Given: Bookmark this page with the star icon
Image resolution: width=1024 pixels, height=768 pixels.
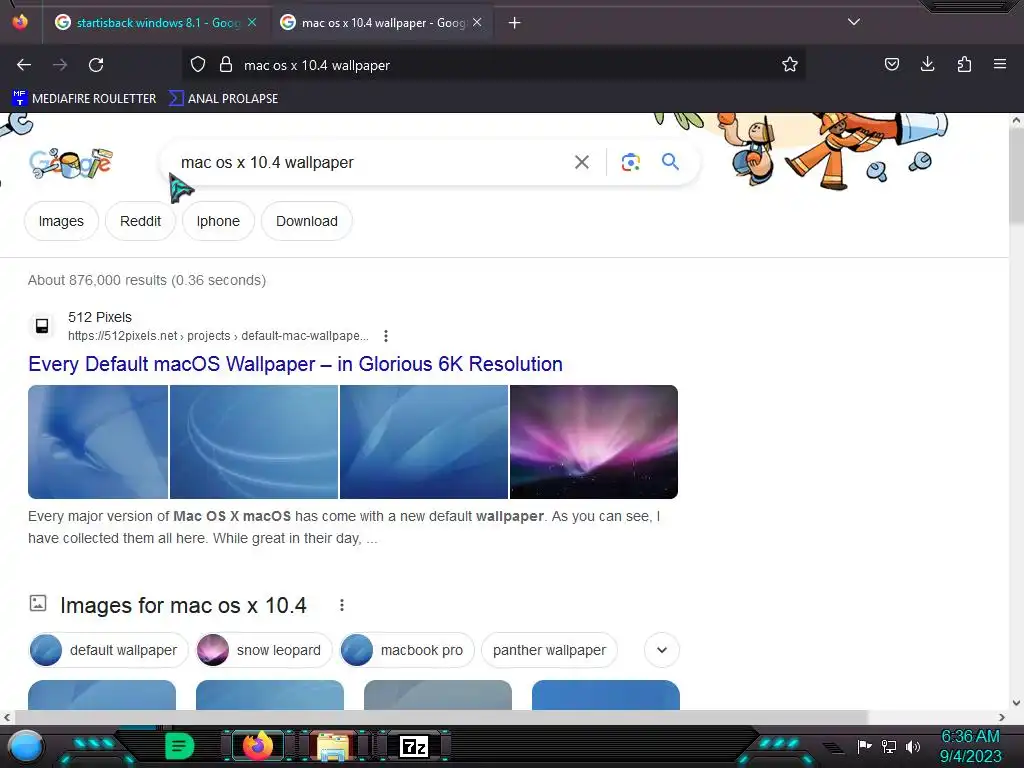Looking at the screenshot, I should tap(790, 65).
